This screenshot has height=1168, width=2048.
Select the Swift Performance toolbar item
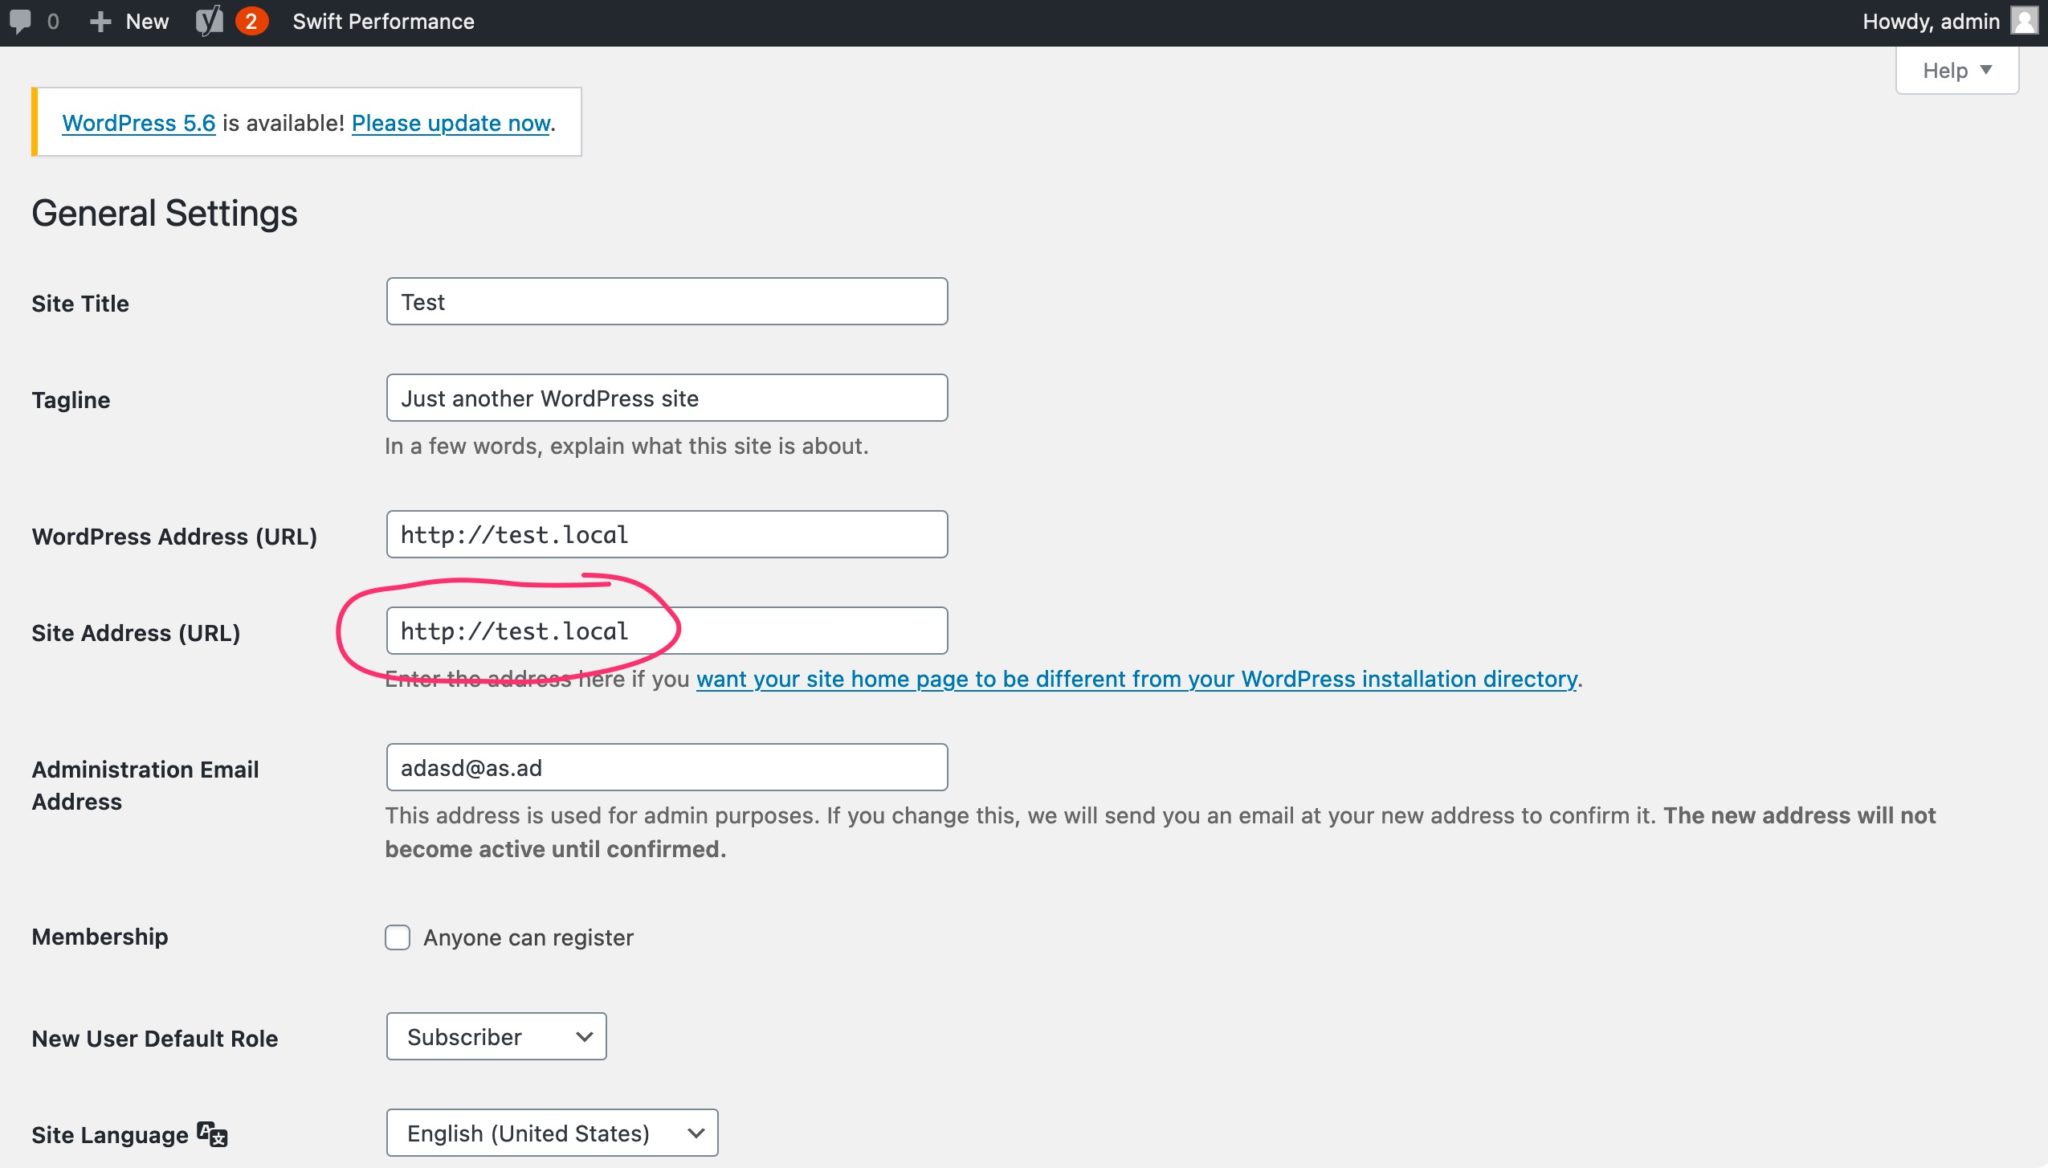point(383,20)
